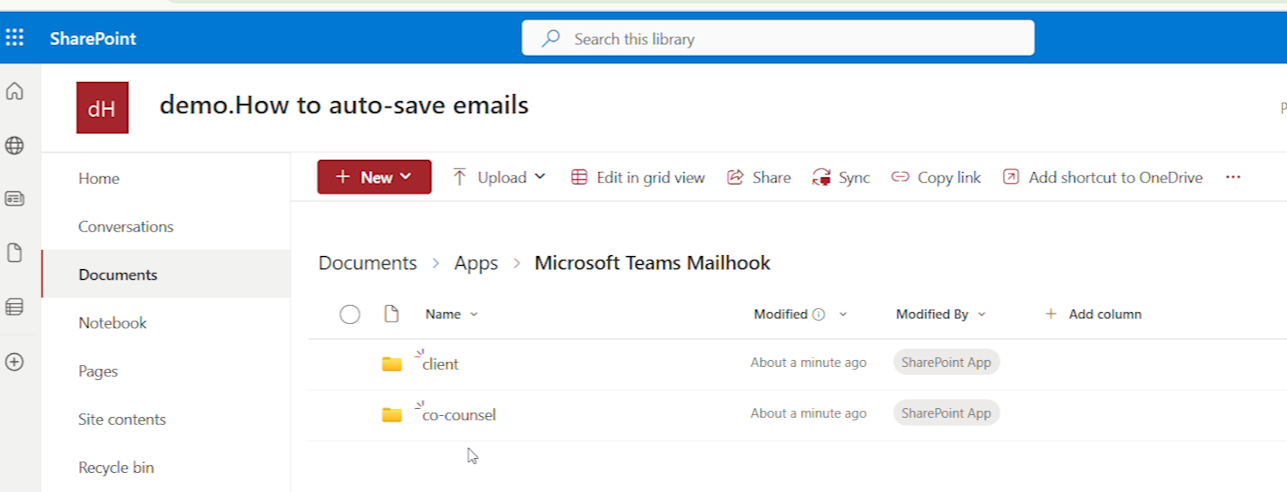Viewport: 1287px width, 492px height.
Task: Click client row's About a minute ago
Action: 809,362
